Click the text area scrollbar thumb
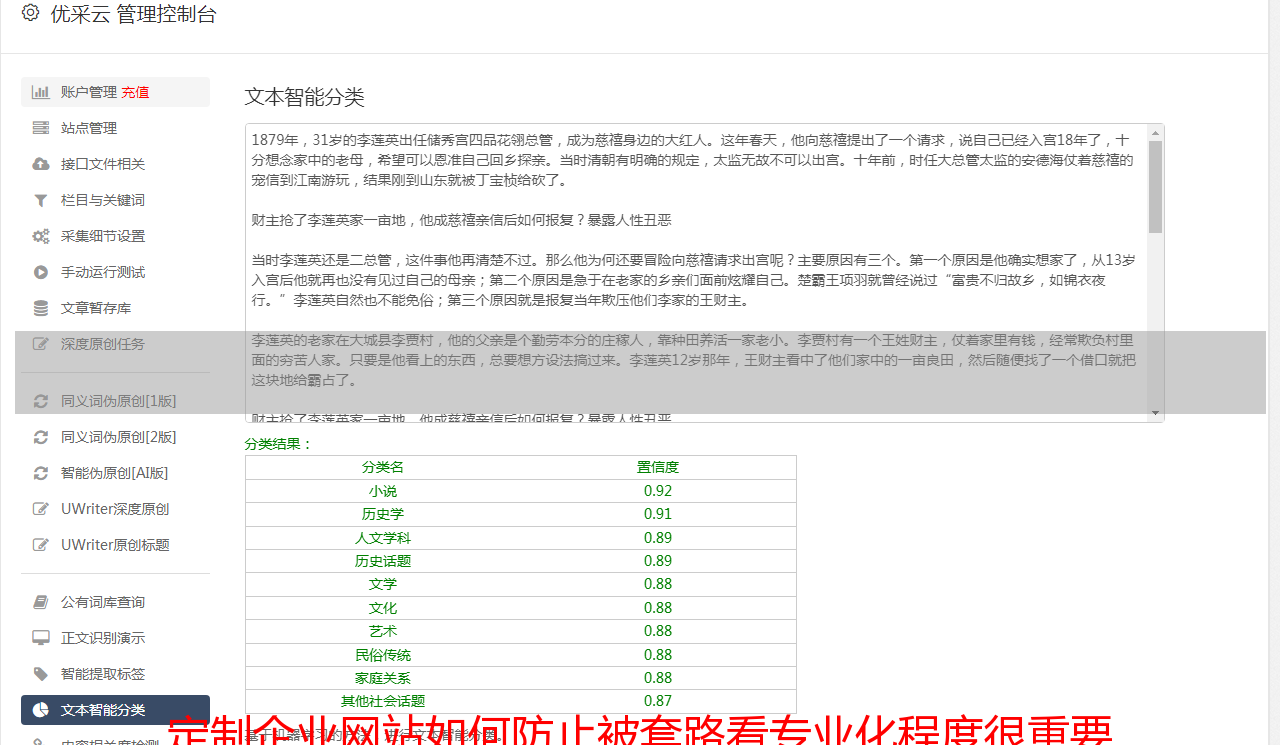1280x745 pixels. pyautogui.click(x=1156, y=187)
